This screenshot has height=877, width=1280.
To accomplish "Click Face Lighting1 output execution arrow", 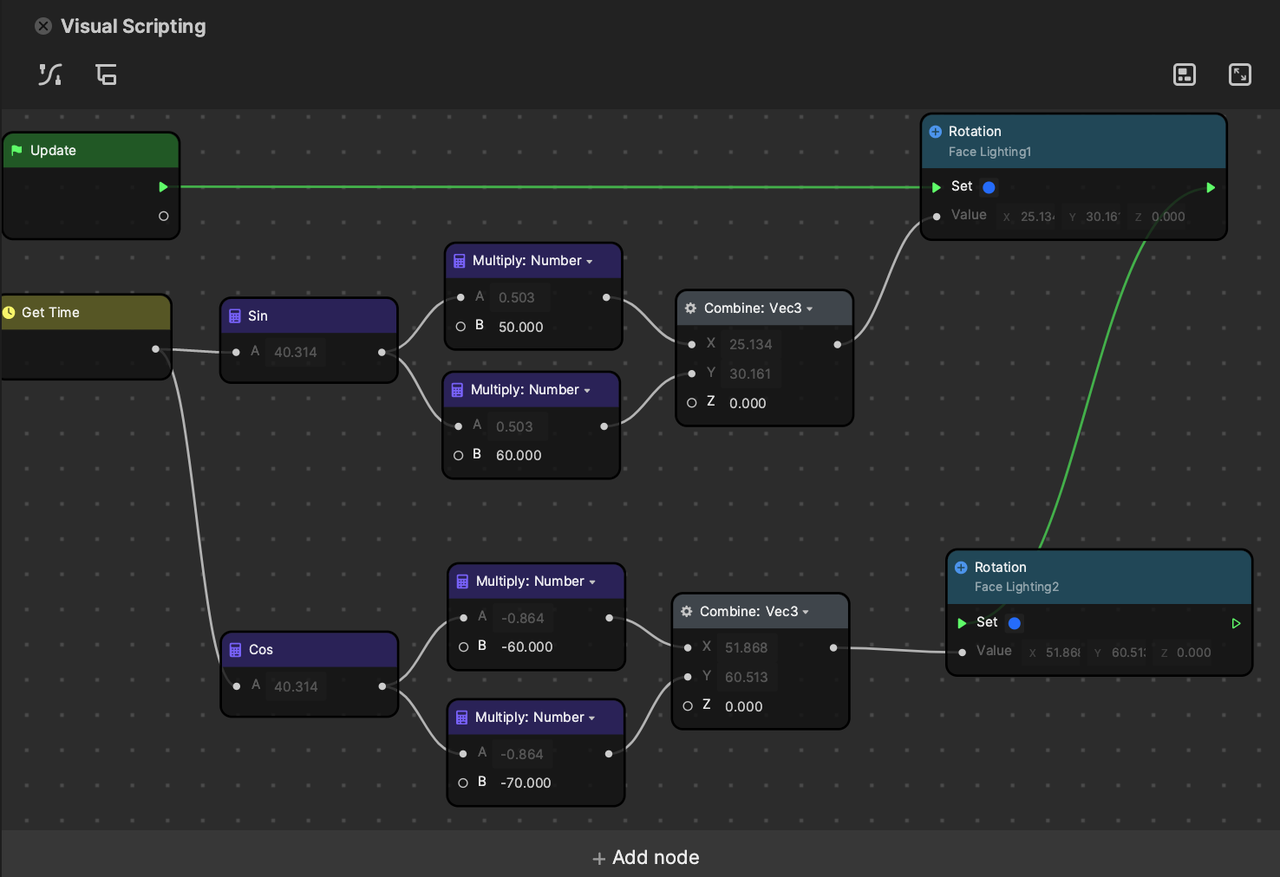I will coord(1211,187).
